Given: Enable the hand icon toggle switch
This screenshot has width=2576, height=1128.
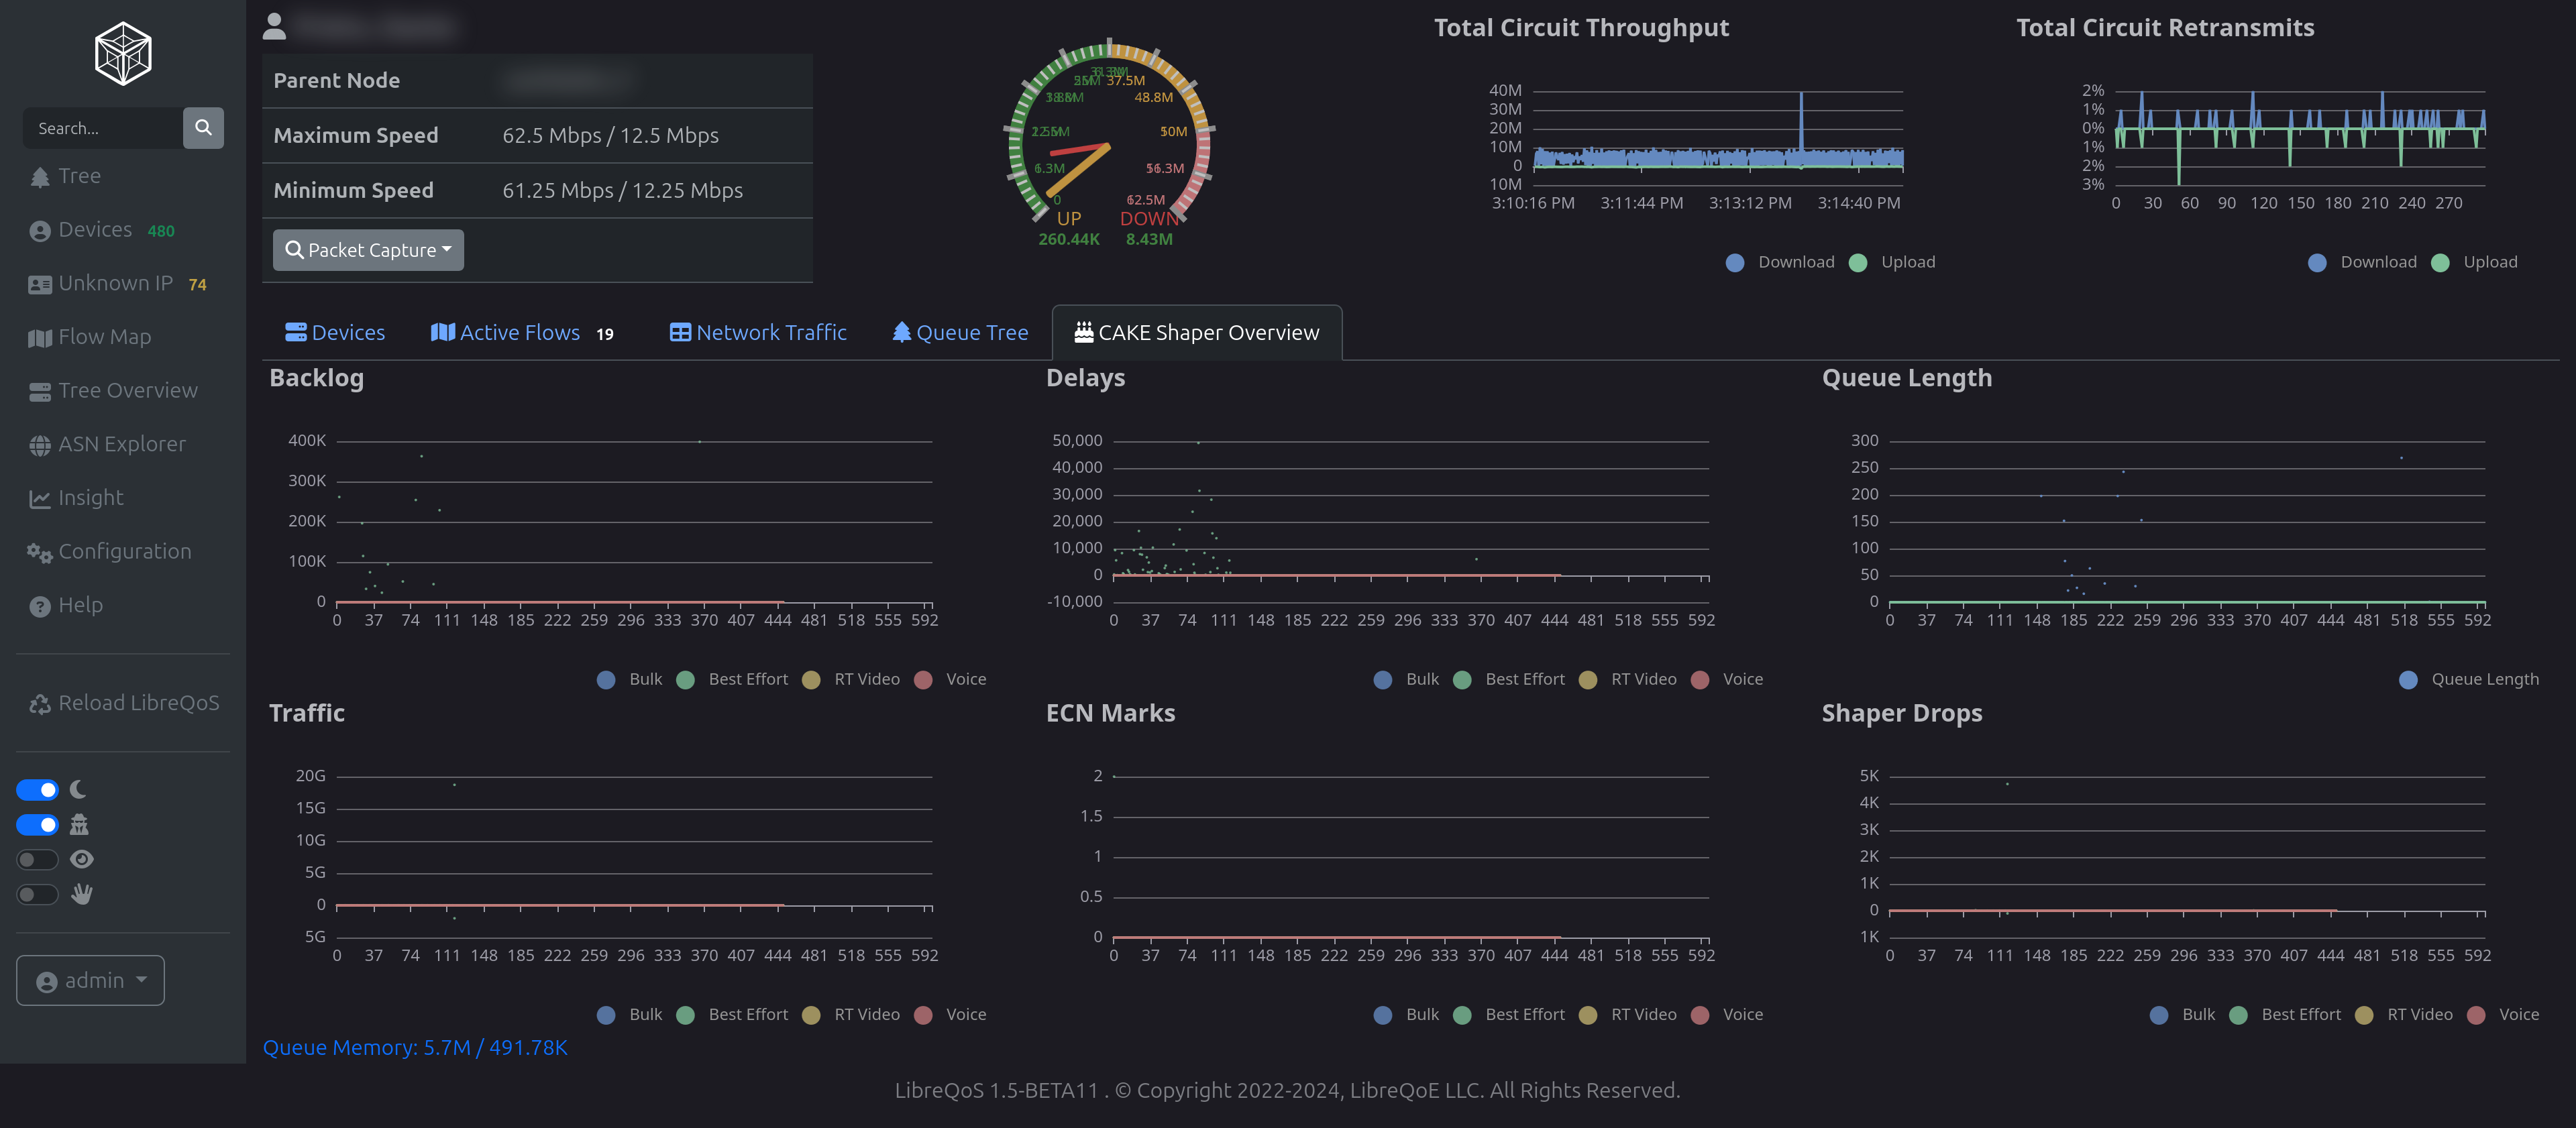Looking at the screenshot, I should pyautogui.click(x=38, y=894).
